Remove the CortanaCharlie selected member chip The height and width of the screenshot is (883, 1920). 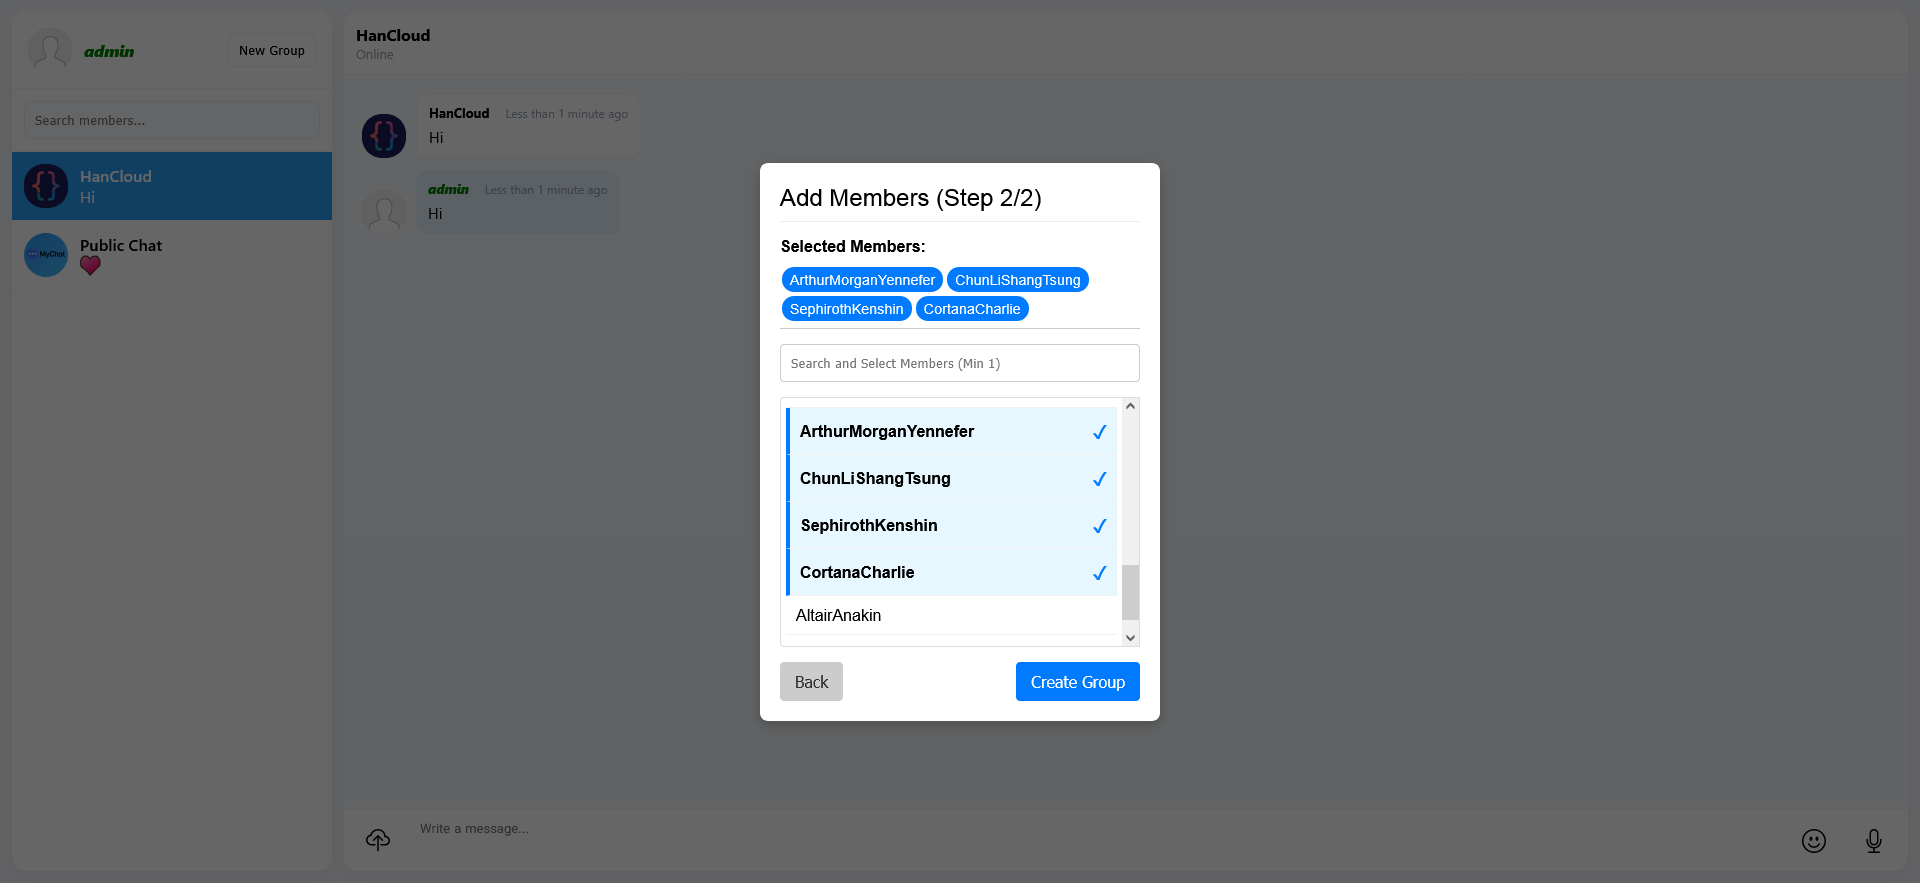point(971,309)
